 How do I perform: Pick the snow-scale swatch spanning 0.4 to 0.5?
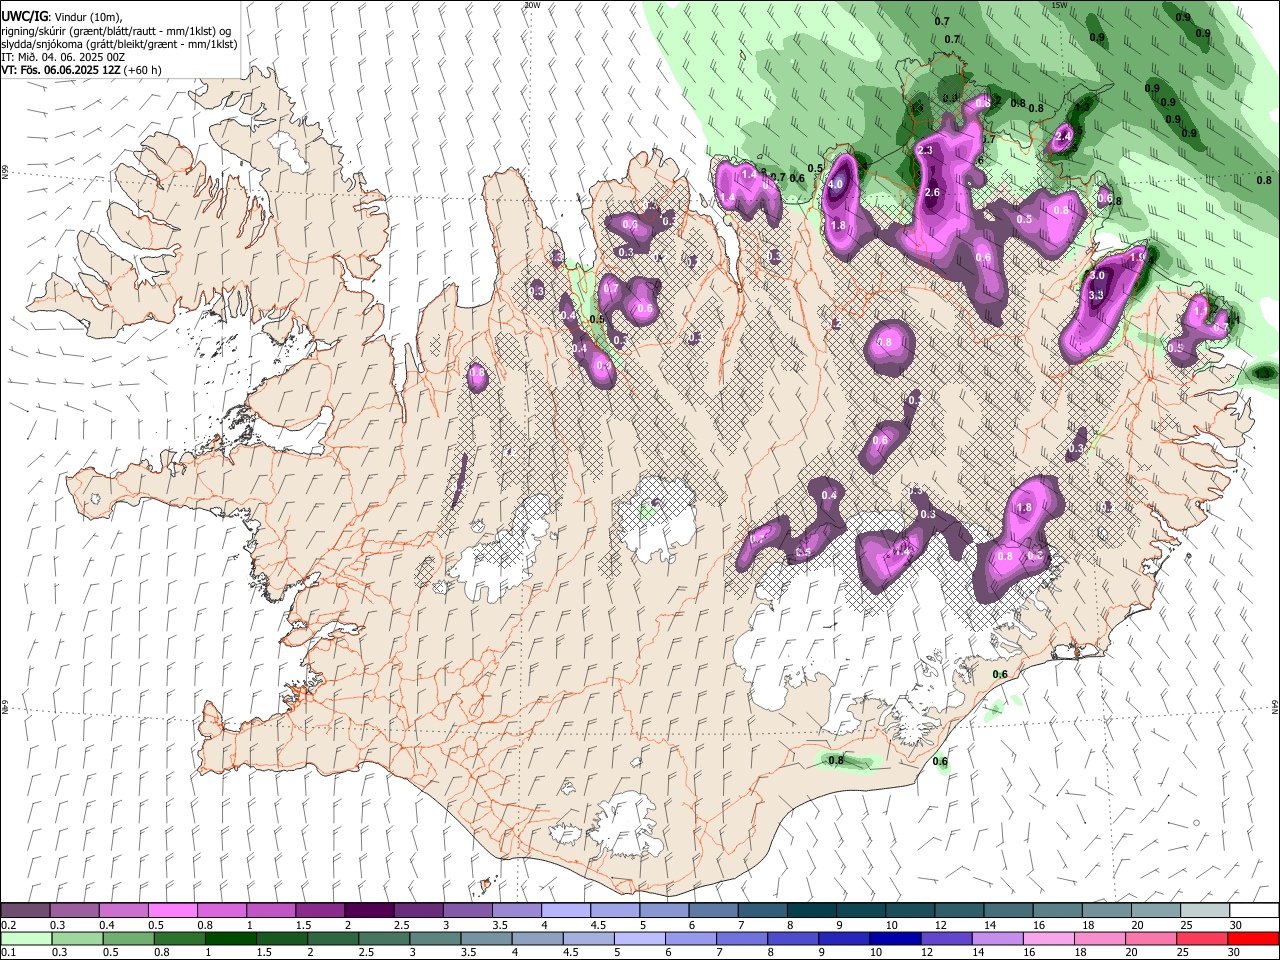[123, 911]
